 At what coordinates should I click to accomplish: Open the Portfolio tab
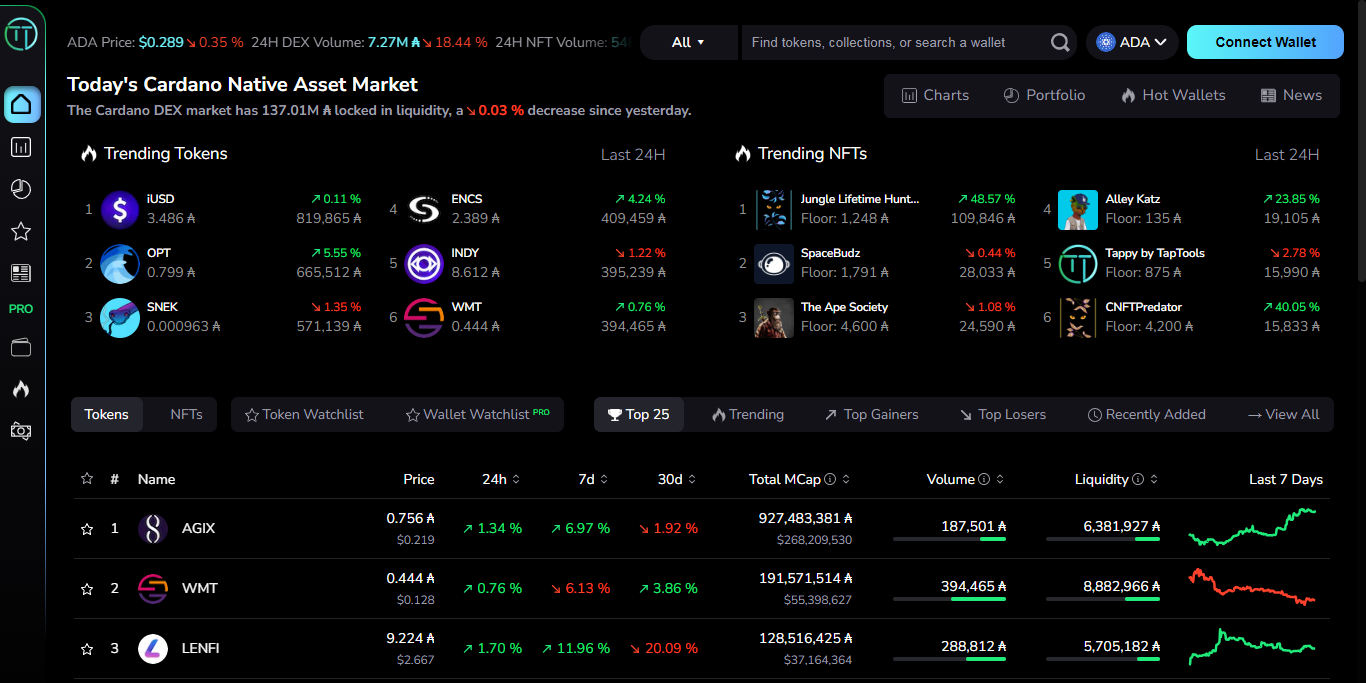click(1043, 95)
